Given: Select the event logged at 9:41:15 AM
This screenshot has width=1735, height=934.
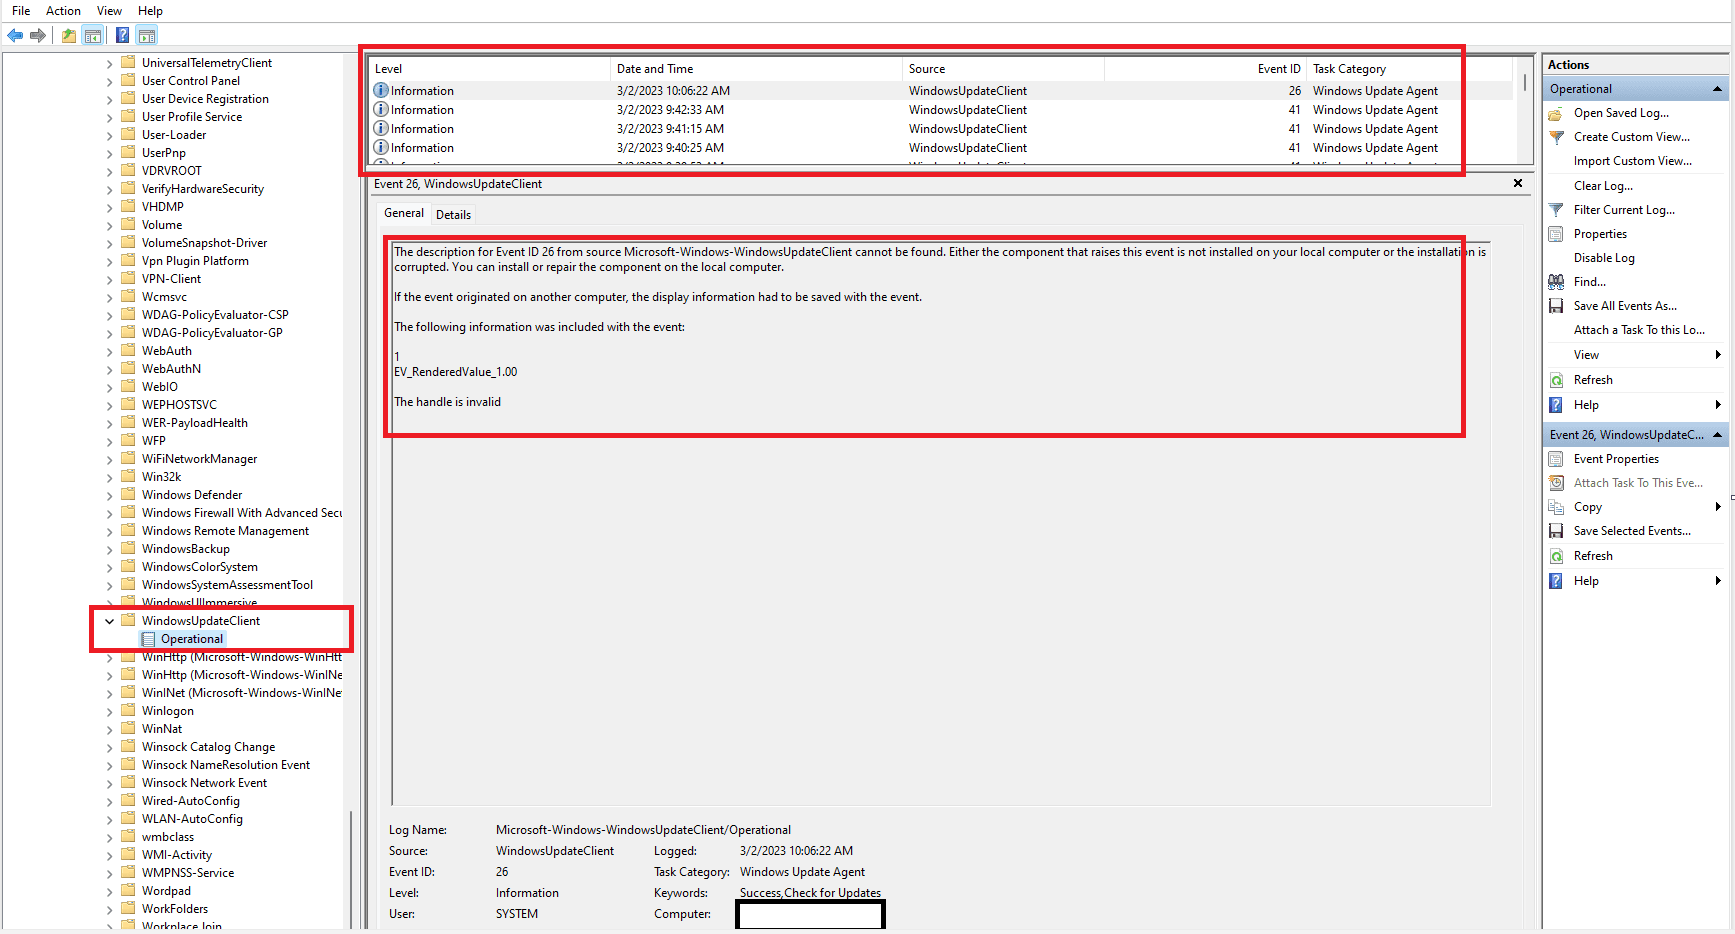Looking at the screenshot, I should coord(941,129).
